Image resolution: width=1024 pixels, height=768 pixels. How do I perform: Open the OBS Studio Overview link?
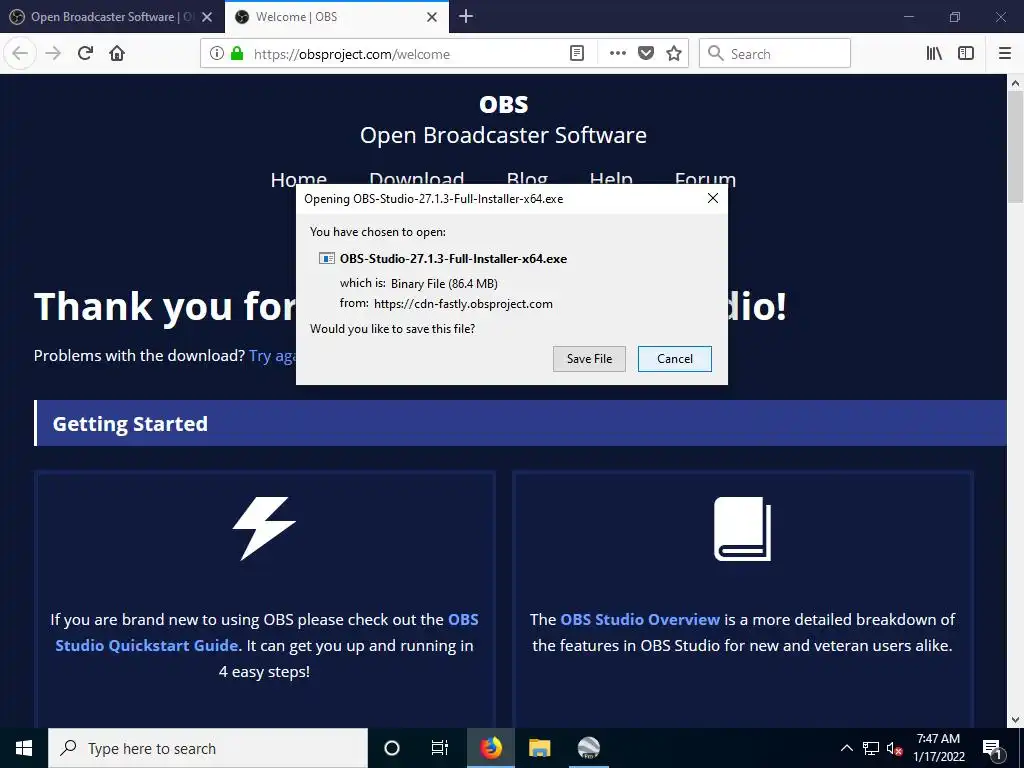(640, 619)
